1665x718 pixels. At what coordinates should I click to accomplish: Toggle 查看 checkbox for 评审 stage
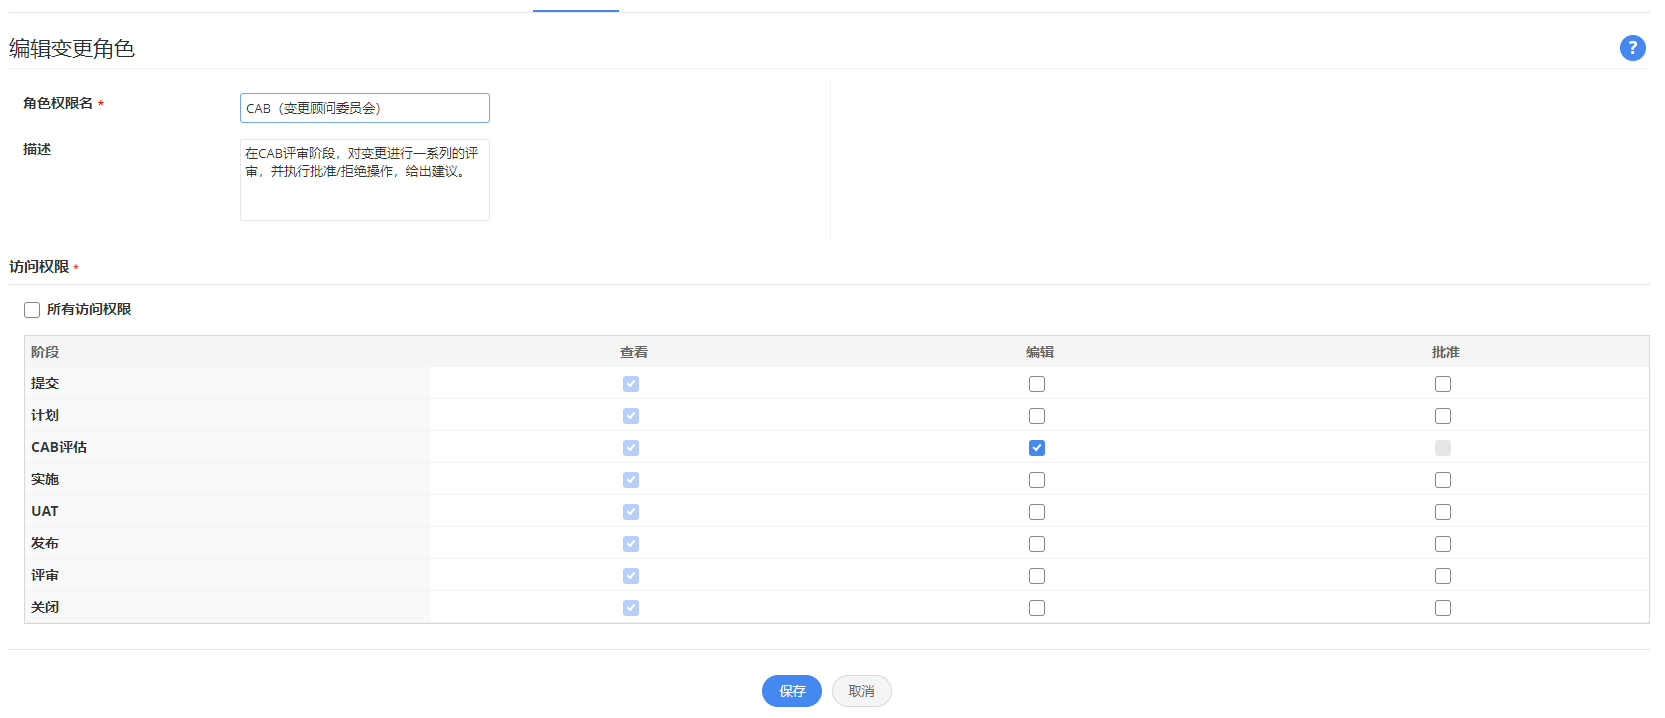click(x=631, y=576)
